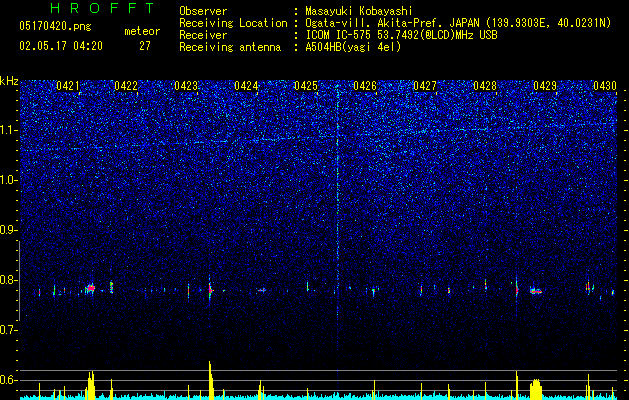Click the 0421 time marker
629x400 pixels.
point(68,86)
